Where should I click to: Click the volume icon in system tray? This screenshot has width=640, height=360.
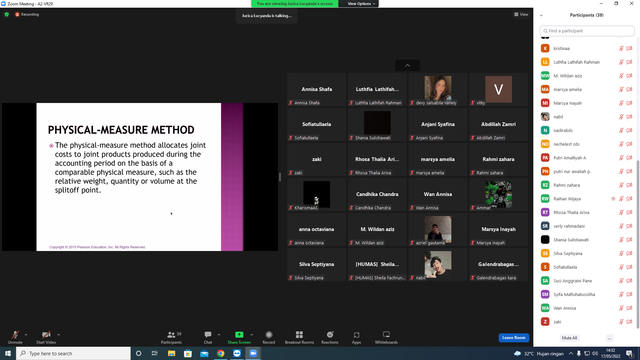(595, 353)
